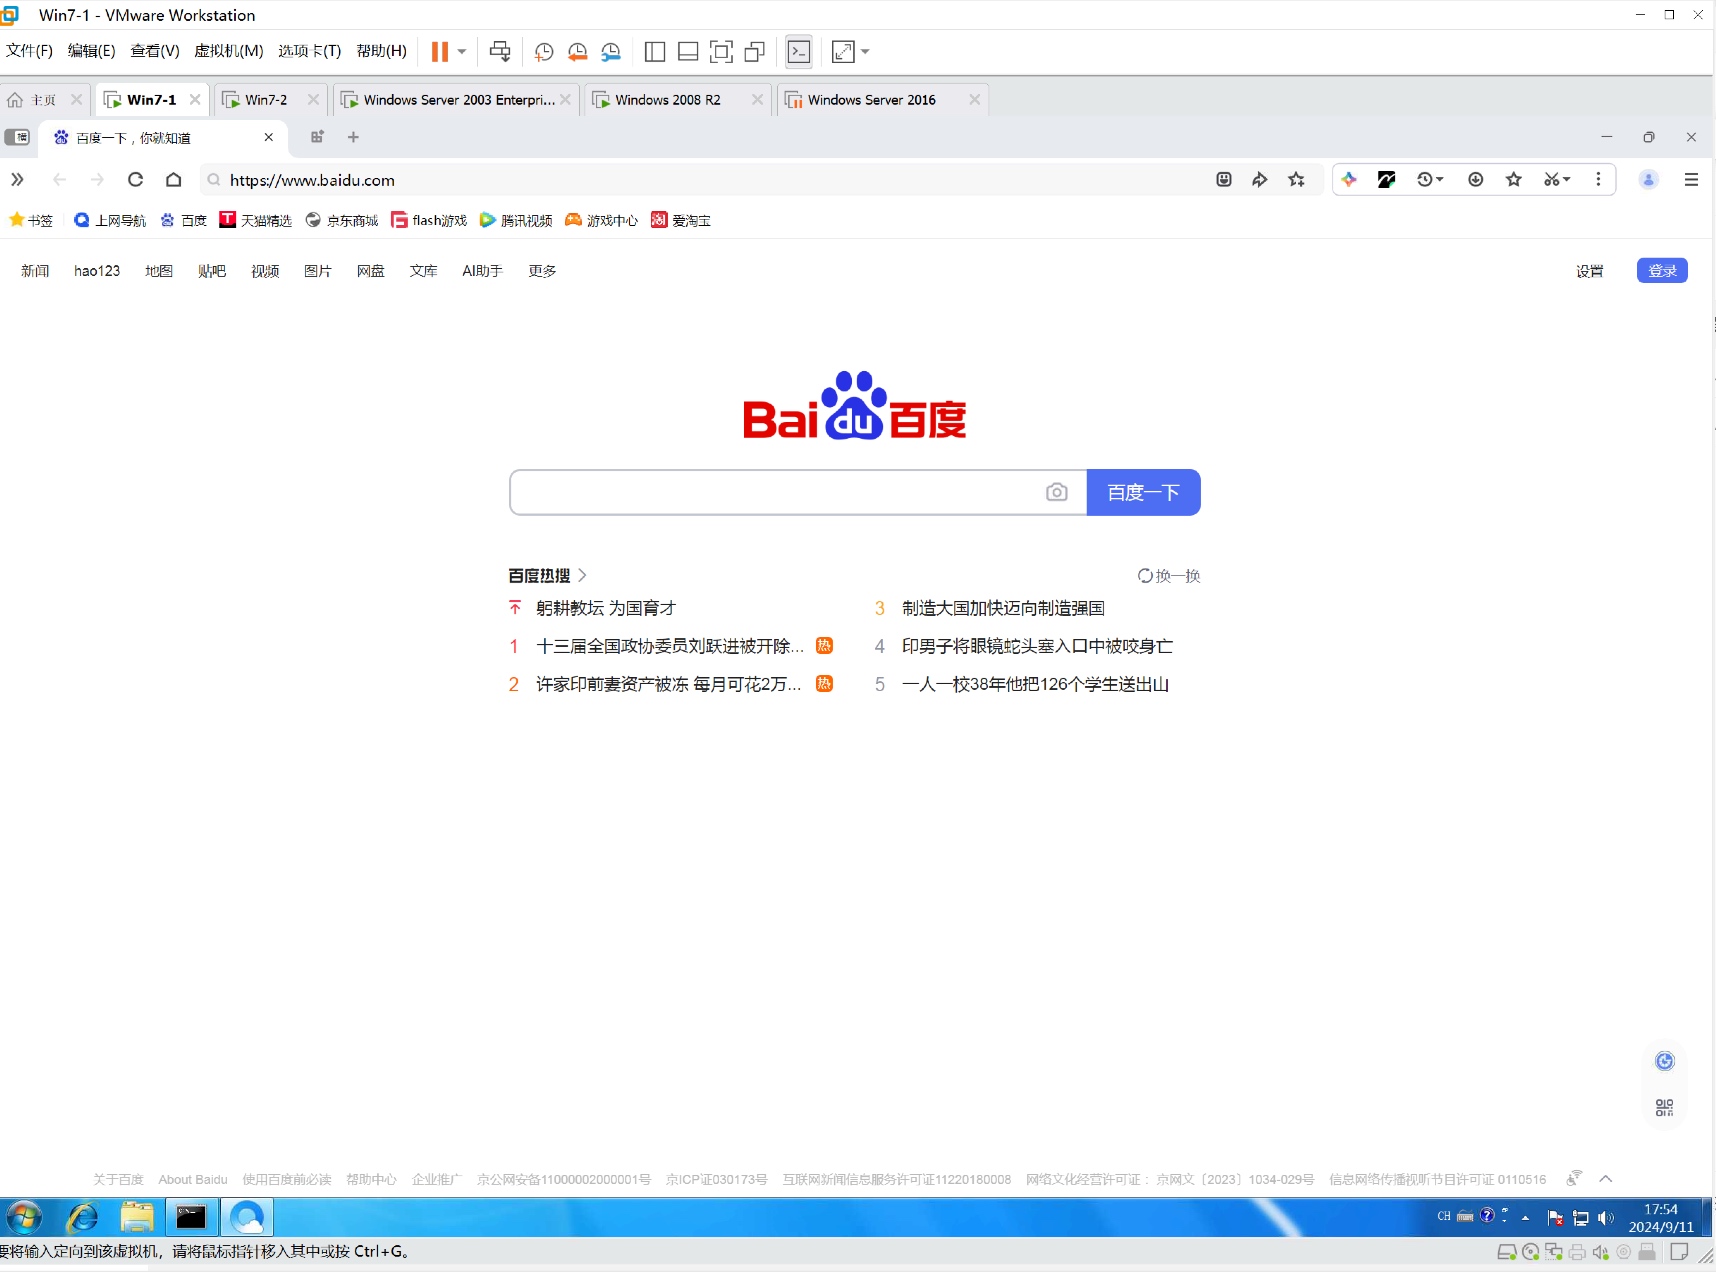This screenshot has width=1716, height=1272.
Task: Open the snapshot manager icon
Action: click(611, 52)
